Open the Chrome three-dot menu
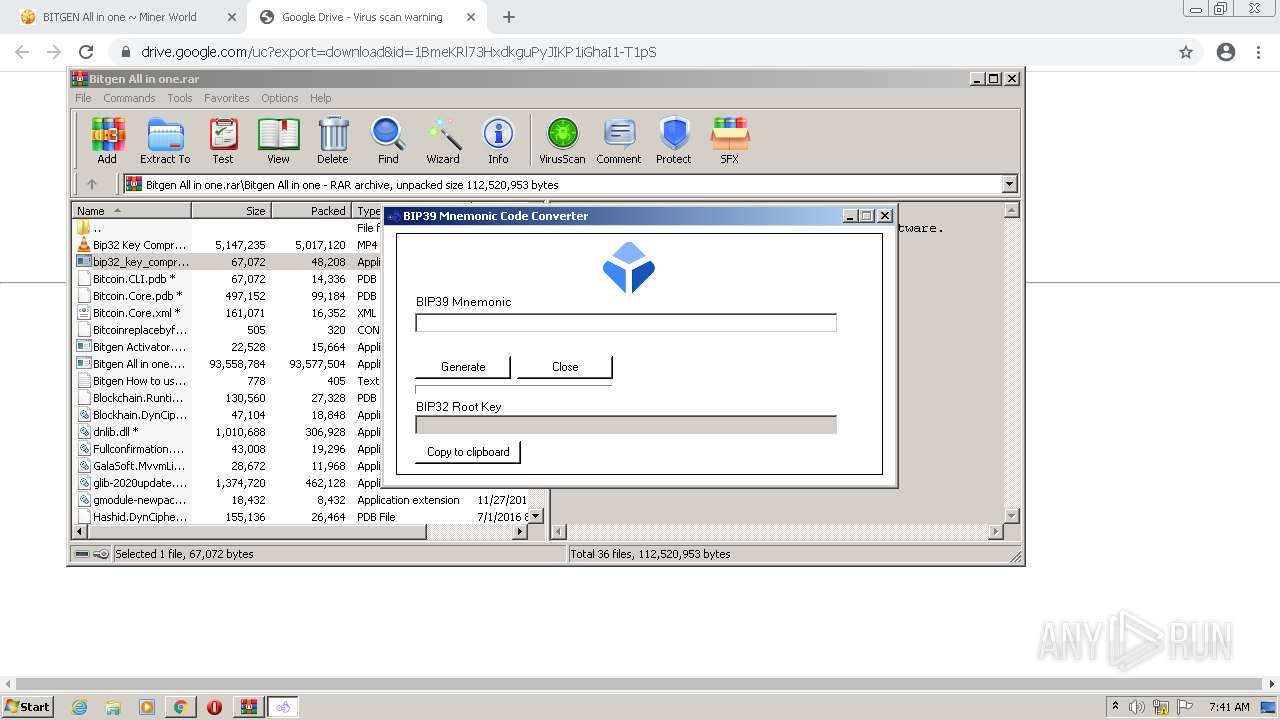The width and height of the screenshot is (1280, 720). coord(1259,52)
